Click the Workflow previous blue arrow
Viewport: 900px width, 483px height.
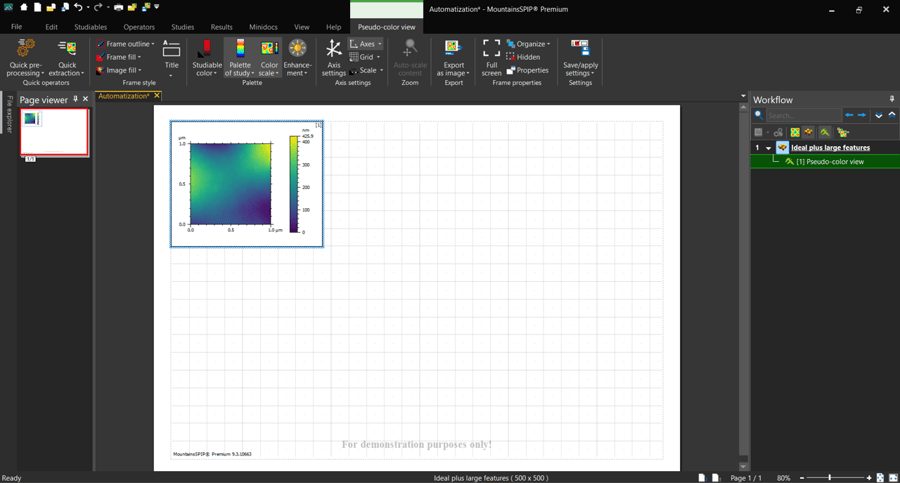tap(849, 115)
